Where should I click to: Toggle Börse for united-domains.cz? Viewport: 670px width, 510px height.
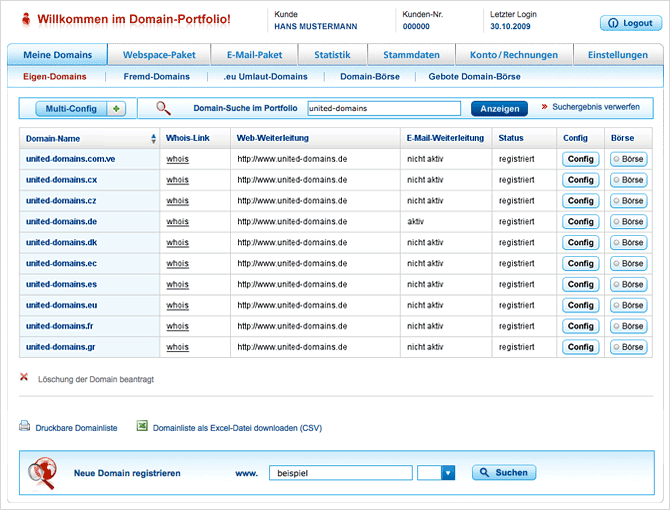(x=629, y=201)
